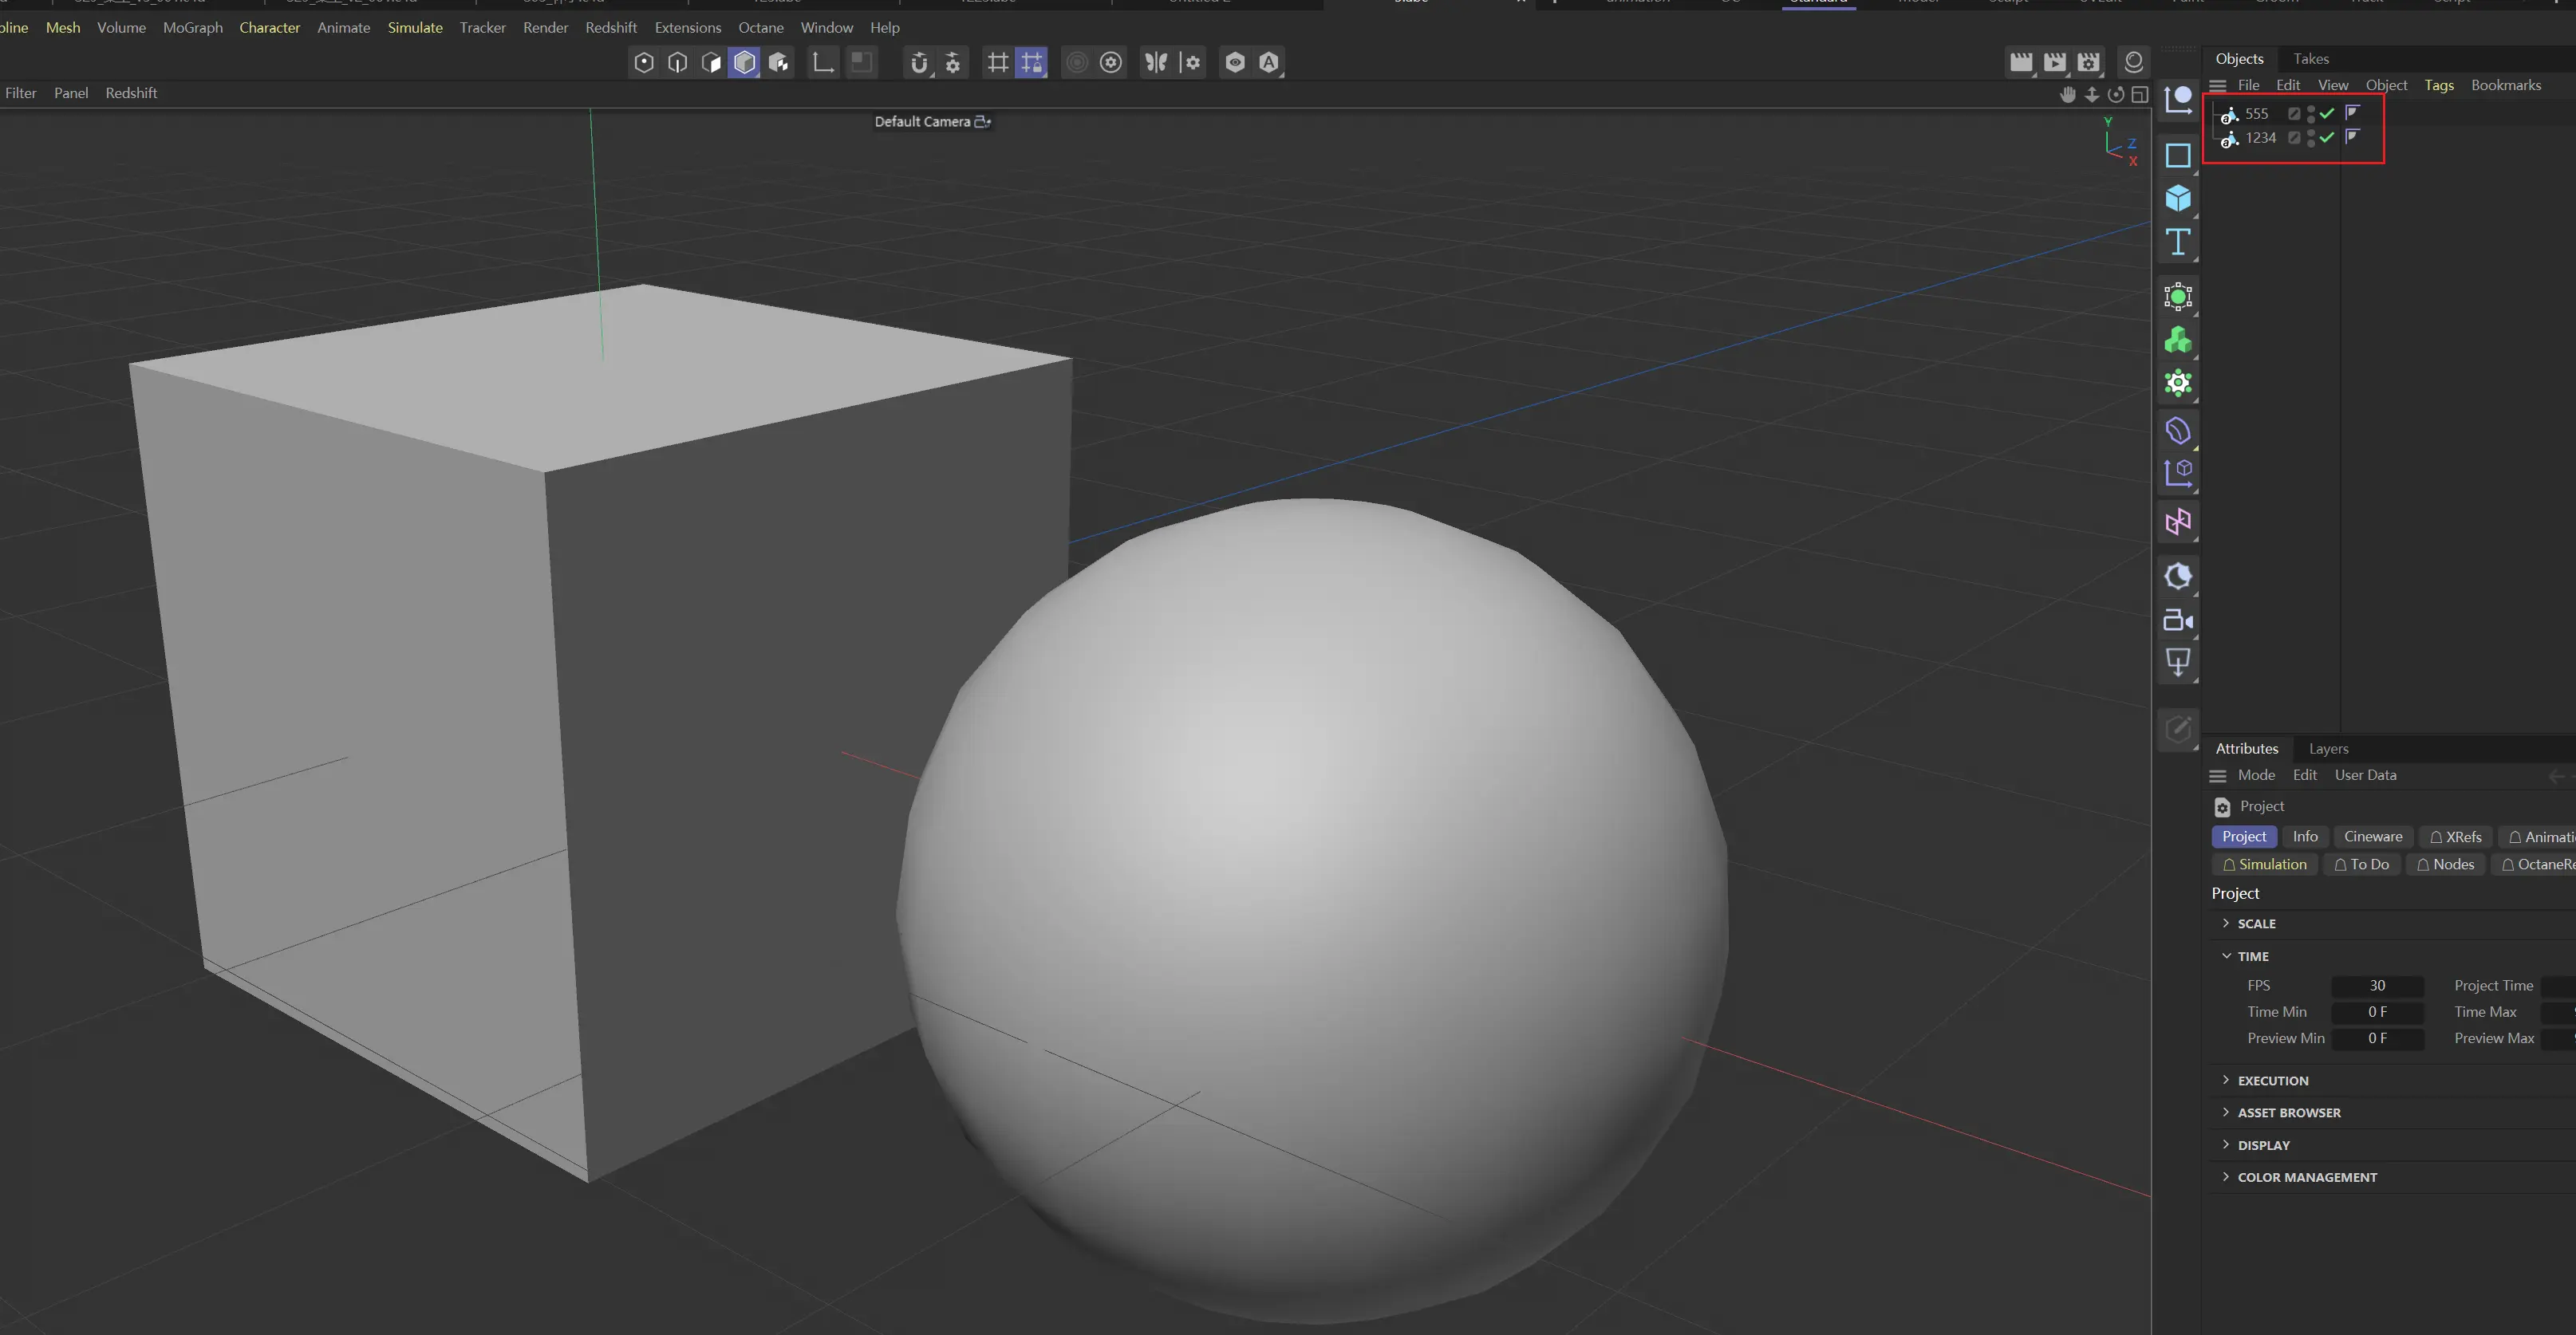This screenshot has width=2576, height=1335.
Task: Click the green cloner MoGraph icon
Action: point(2178,341)
